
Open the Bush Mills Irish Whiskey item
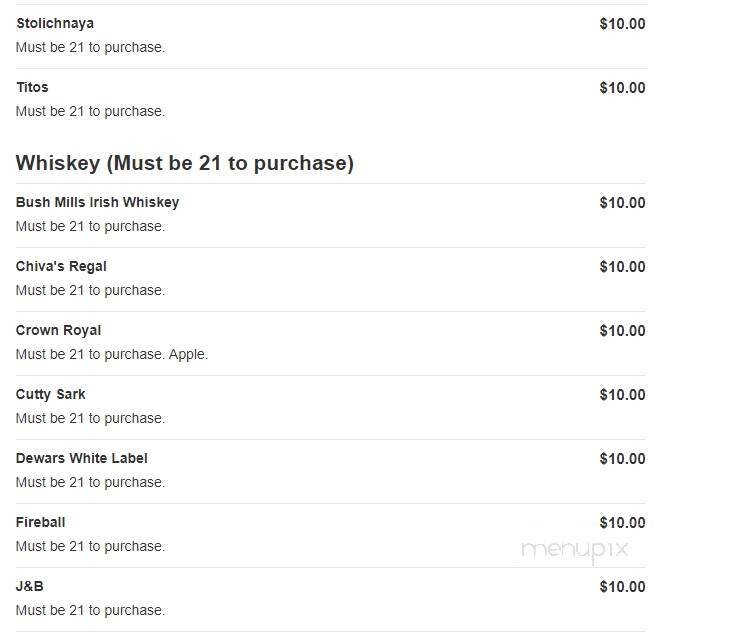pos(97,202)
